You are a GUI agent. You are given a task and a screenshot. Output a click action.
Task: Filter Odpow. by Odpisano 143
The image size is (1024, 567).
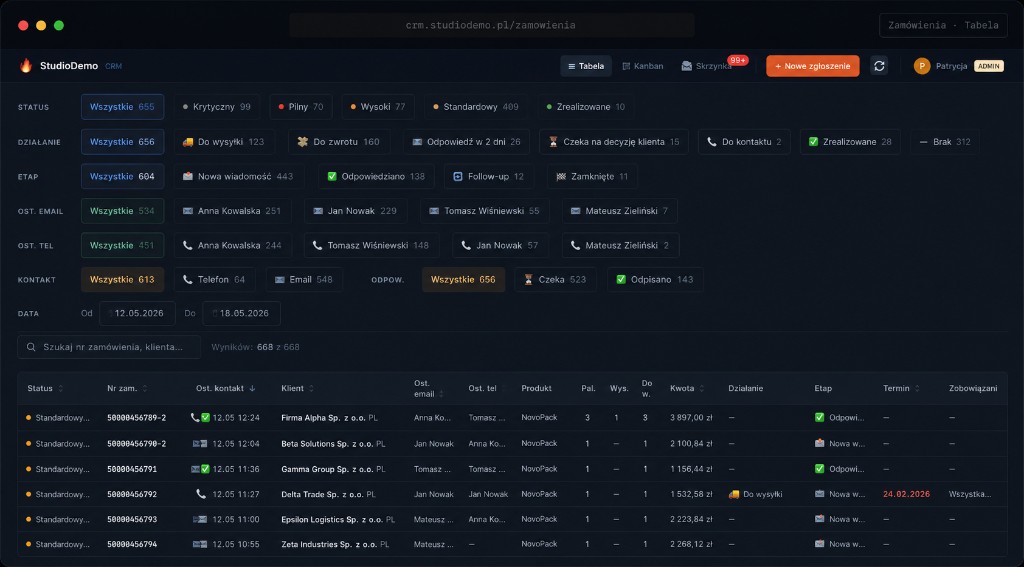tap(655, 280)
